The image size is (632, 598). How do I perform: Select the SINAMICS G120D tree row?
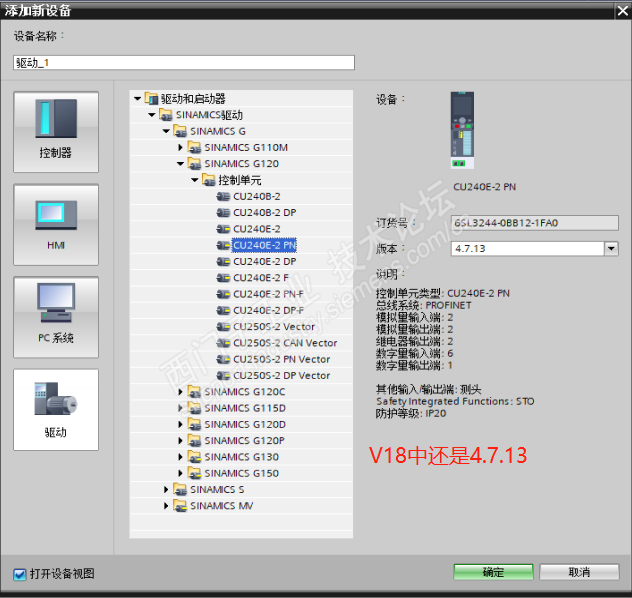click(x=241, y=424)
